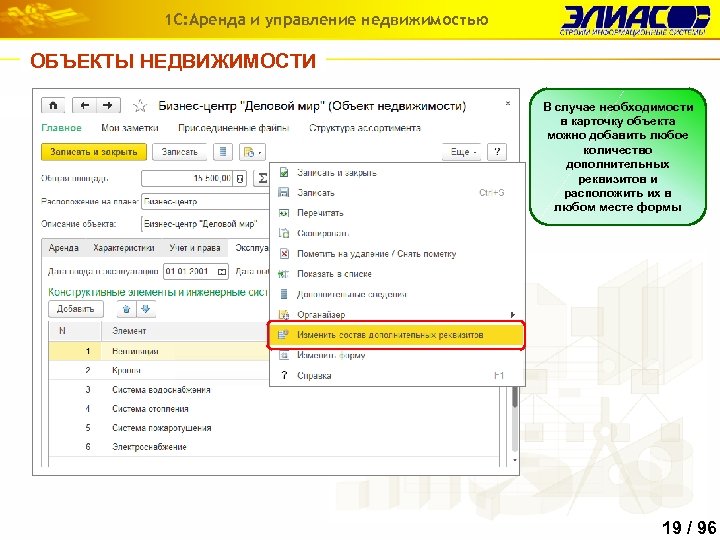Image resolution: width=720 pixels, height=540 pixels.
Task: Click the sigma sum button
Action: pos(261,179)
